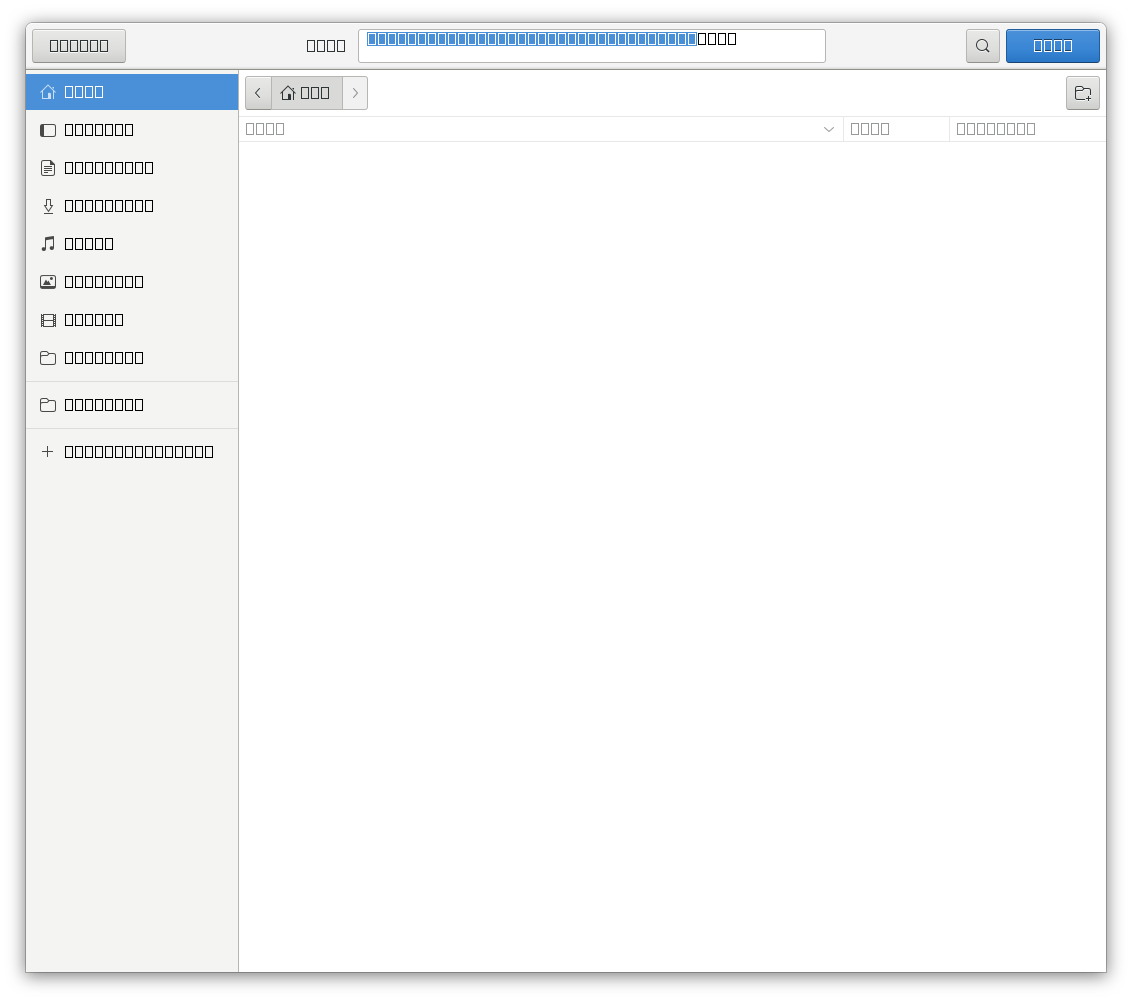This screenshot has width=1132, height=1001.
Task: Open the Music location in the sidebar
Action: [89, 243]
